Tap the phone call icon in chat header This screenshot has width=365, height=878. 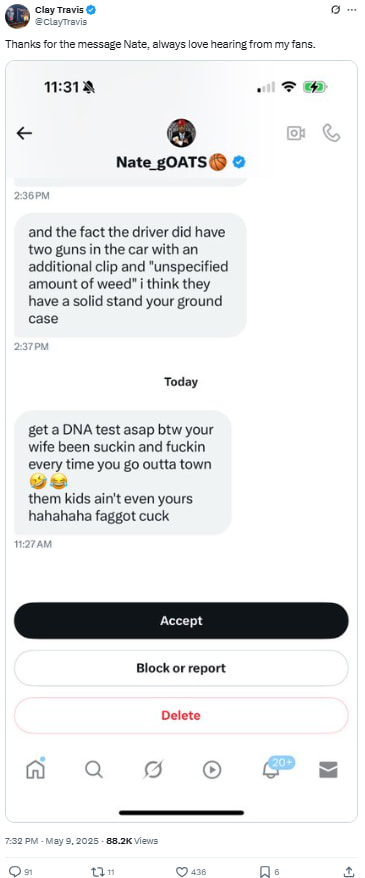point(331,133)
